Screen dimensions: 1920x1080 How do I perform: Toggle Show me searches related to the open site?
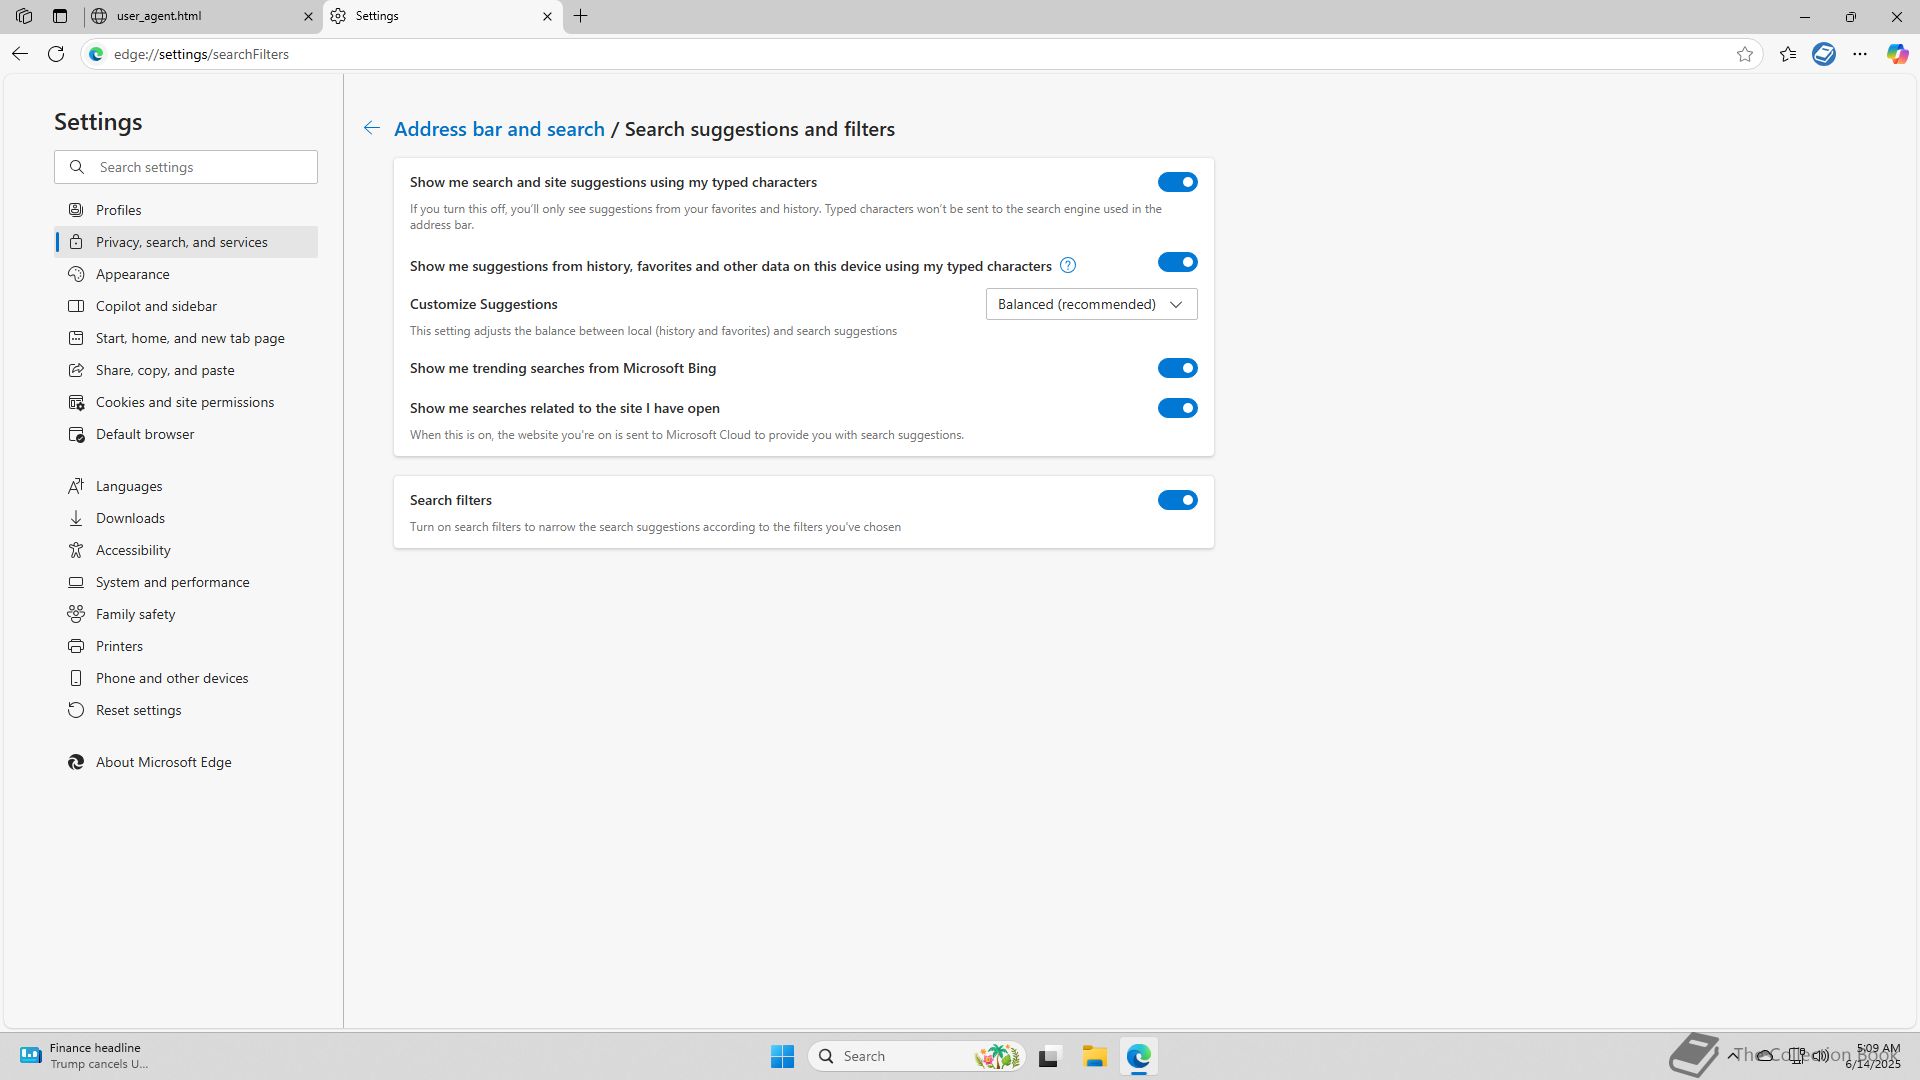click(1177, 408)
